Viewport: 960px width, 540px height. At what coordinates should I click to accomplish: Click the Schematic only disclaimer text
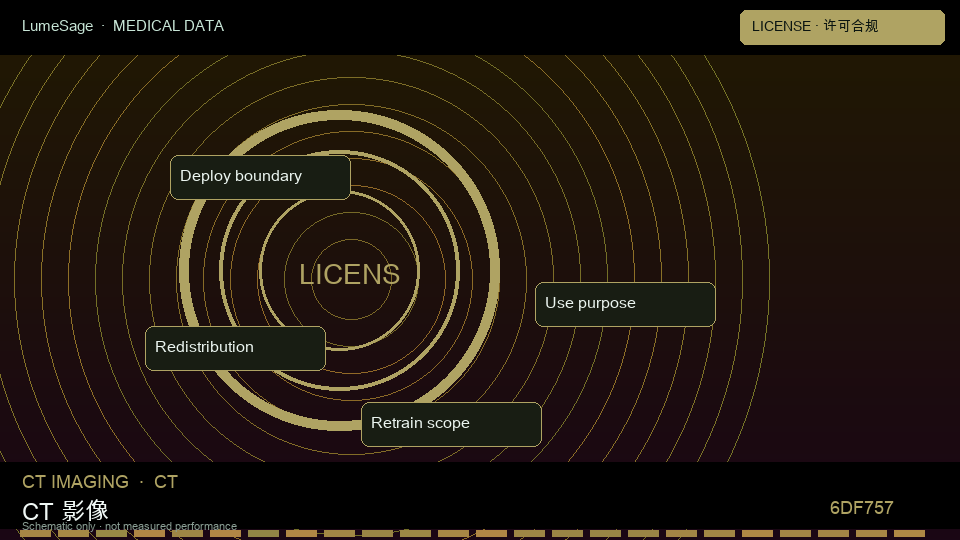[x=129, y=526]
